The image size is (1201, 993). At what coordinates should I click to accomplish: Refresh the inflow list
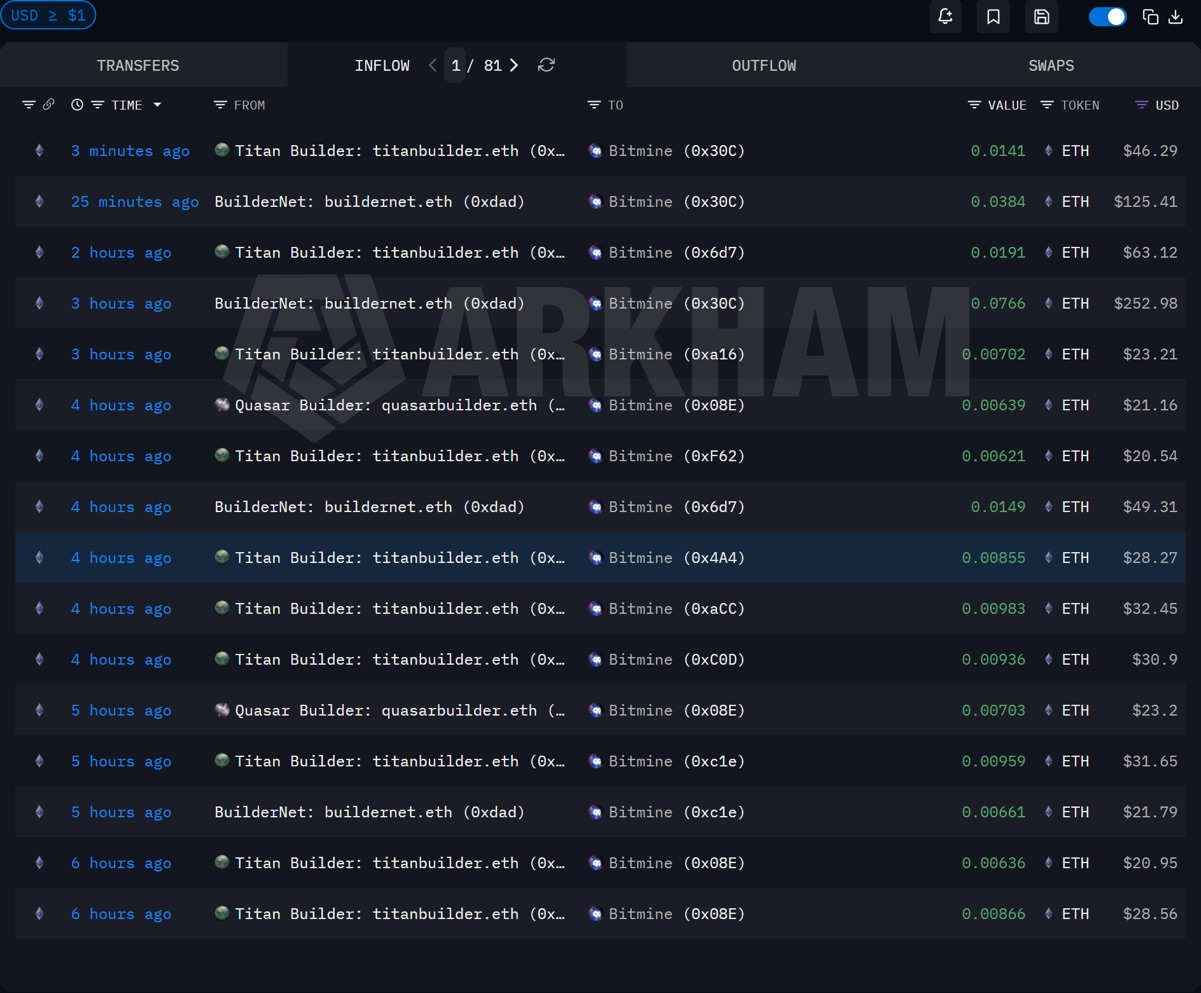pyautogui.click(x=546, y=65)
